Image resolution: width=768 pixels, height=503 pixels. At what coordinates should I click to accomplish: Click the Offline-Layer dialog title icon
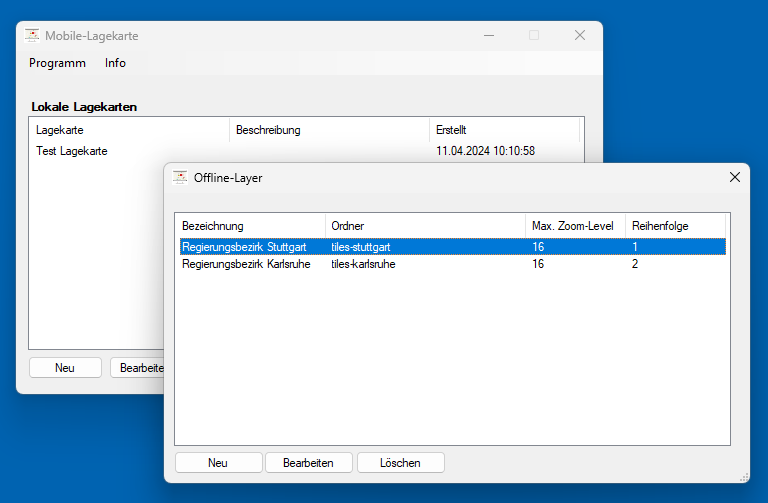pos(180,177)
